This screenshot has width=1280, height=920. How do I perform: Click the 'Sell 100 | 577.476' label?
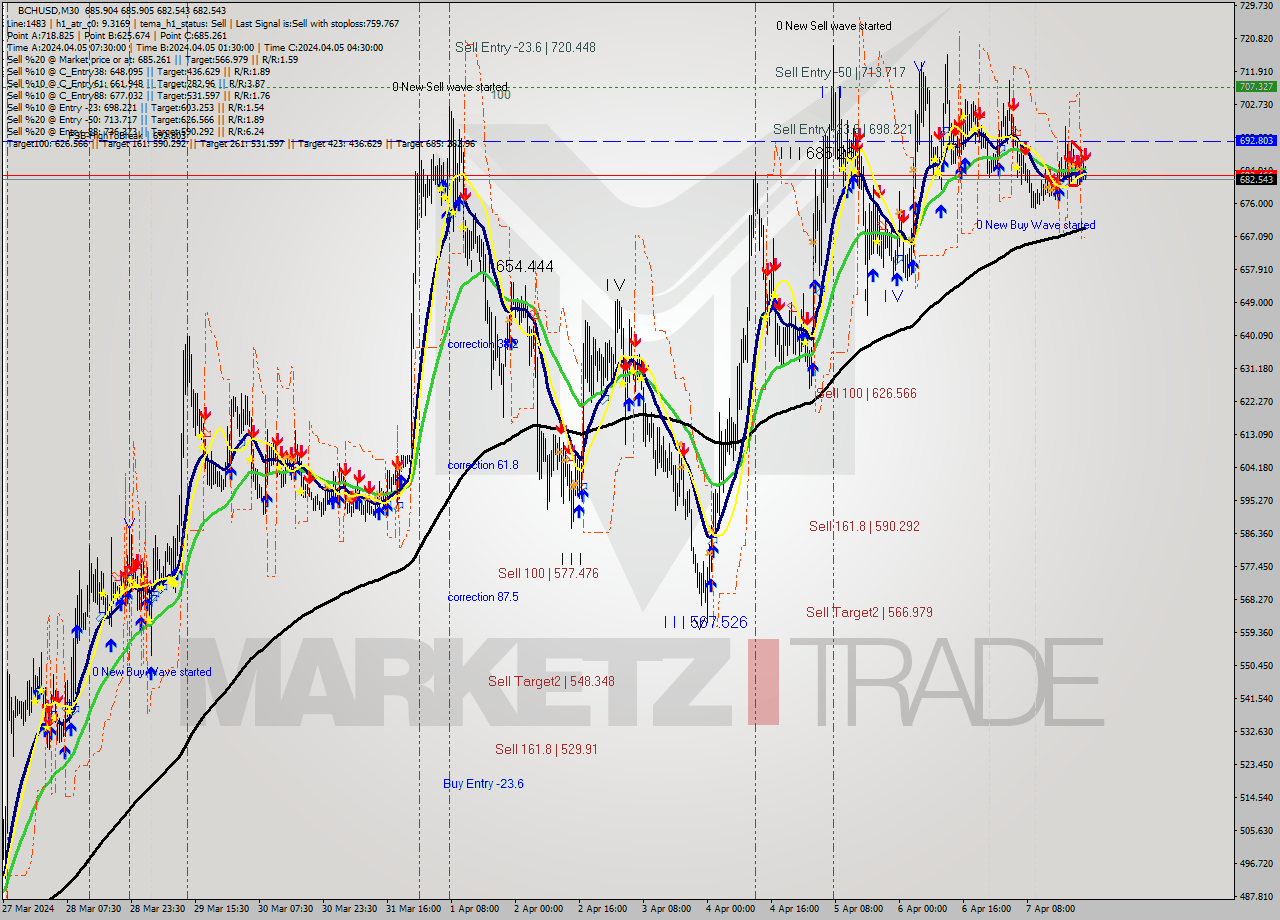[548, 573]
